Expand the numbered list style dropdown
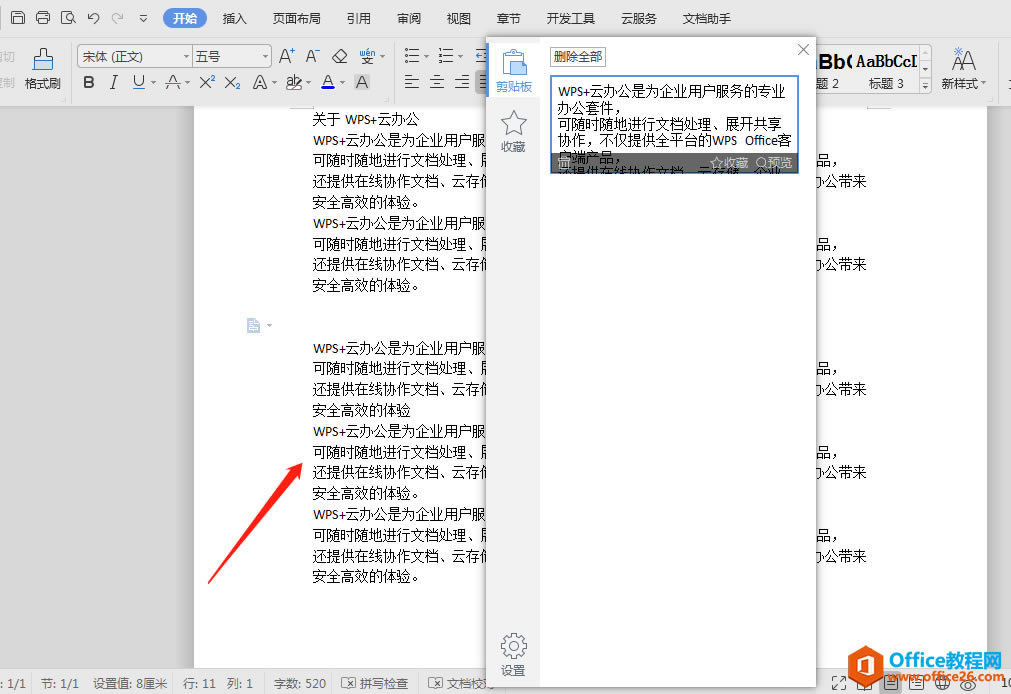 [x=460, y=57]
